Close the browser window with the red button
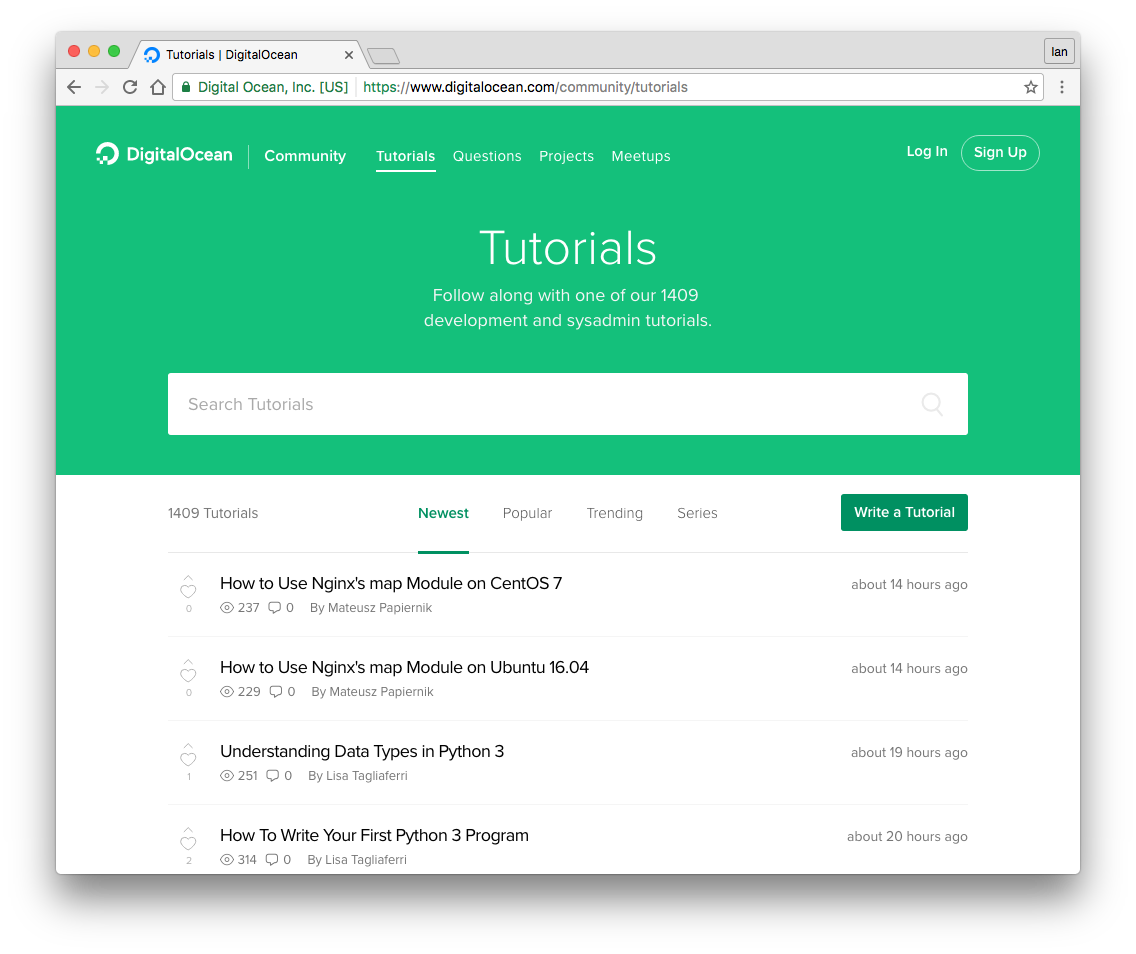Image resolution: width=1136 pixels, height=954 pixels. [x=74, y=51]
